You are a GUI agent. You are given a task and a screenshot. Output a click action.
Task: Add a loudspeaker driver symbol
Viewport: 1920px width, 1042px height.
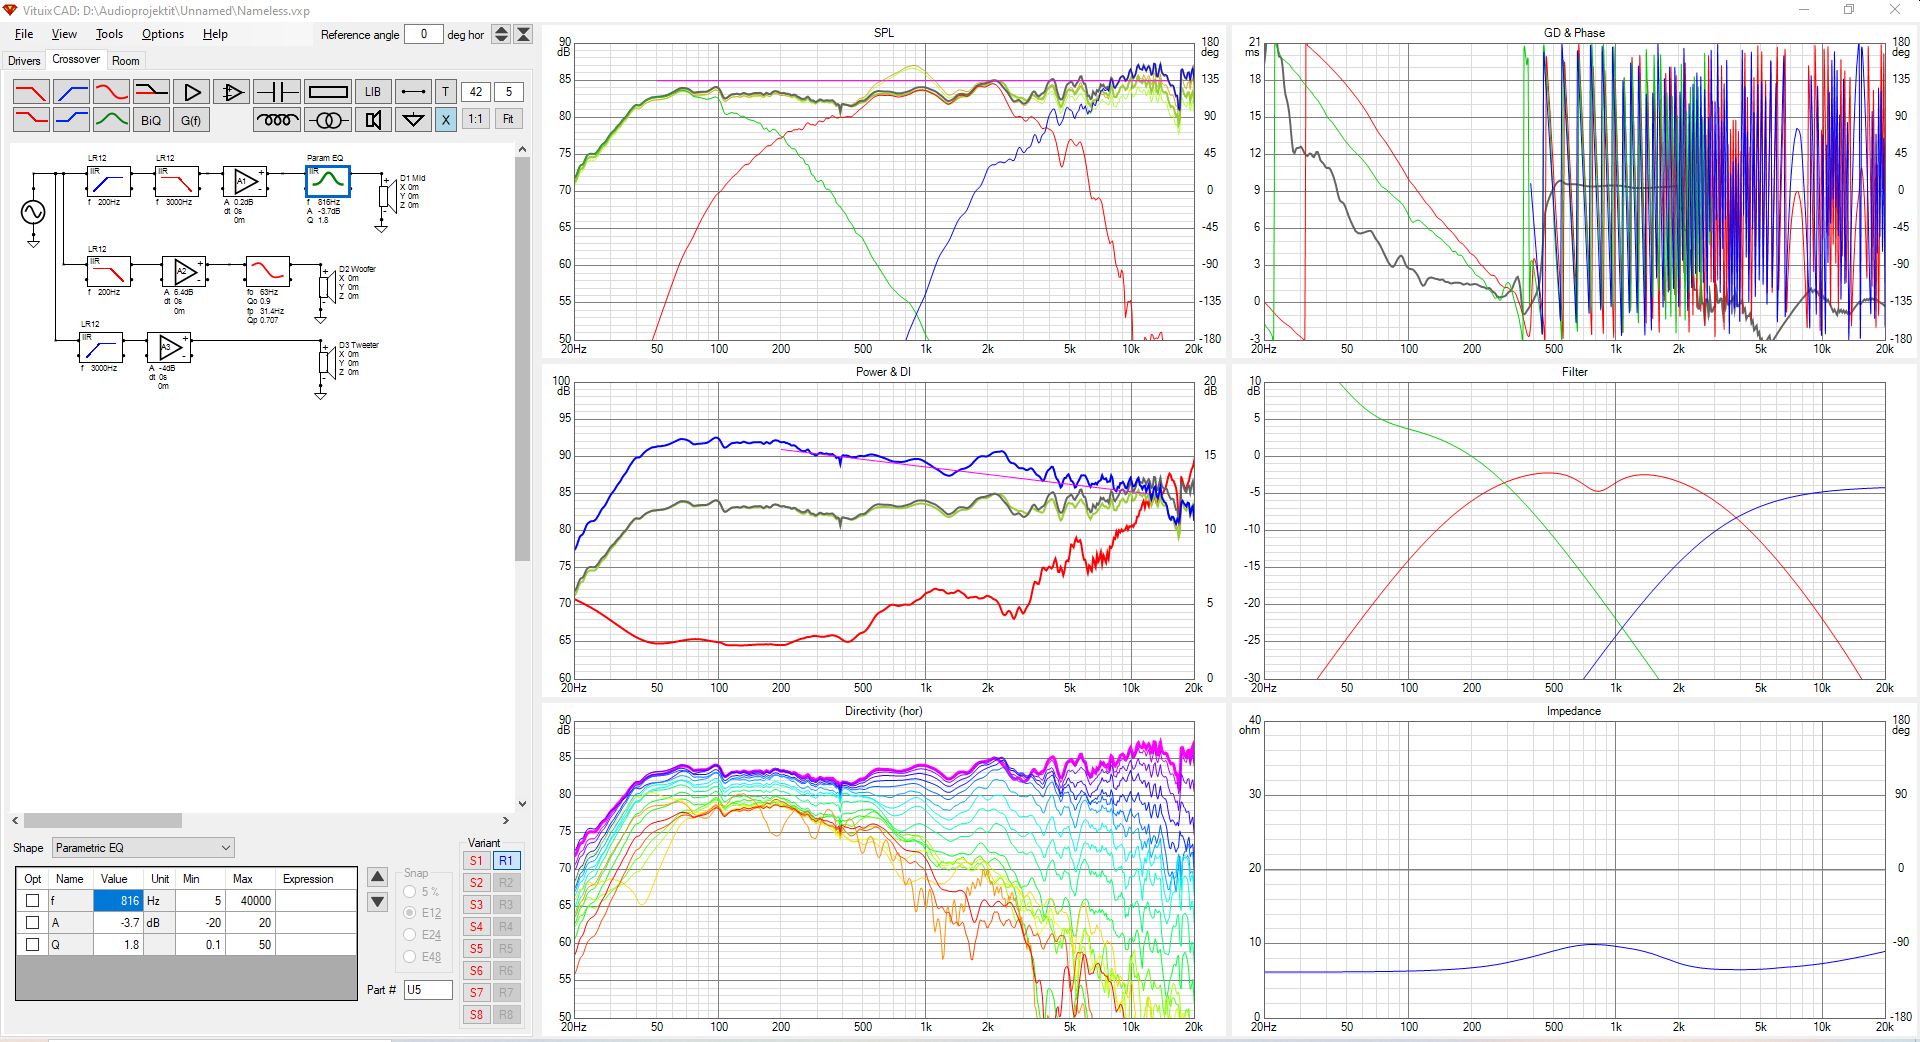click(x=373, y=120)
